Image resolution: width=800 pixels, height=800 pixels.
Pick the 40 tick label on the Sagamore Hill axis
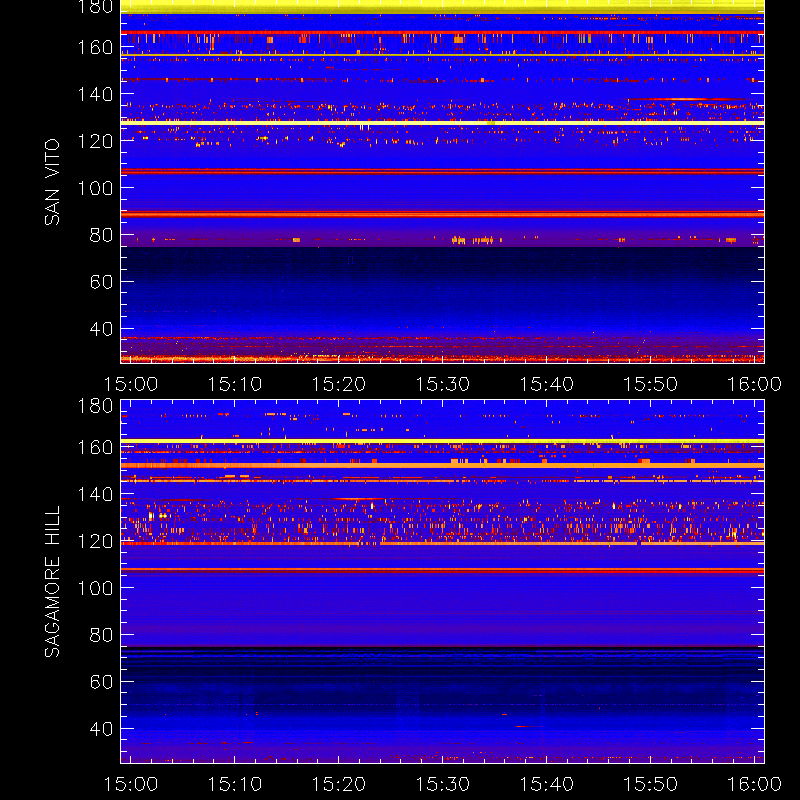pos(101,729)
